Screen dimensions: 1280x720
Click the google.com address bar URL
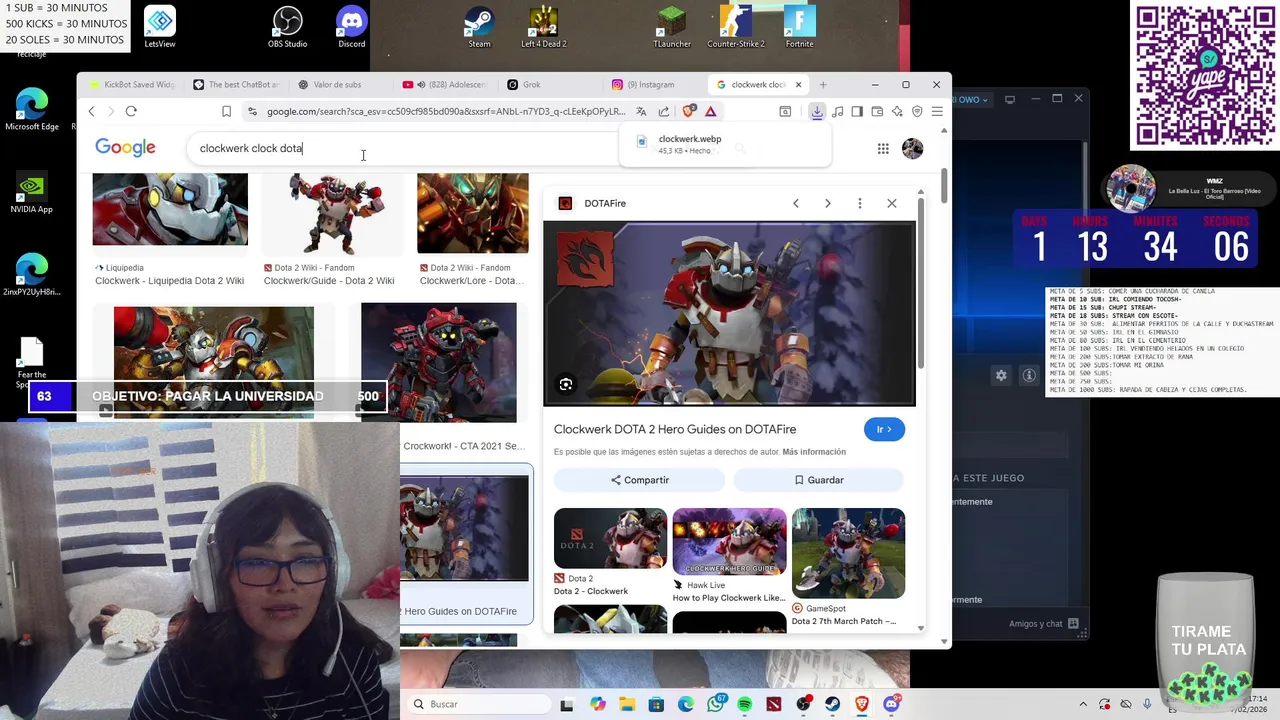pyautogui.click(x=446, y=111)
